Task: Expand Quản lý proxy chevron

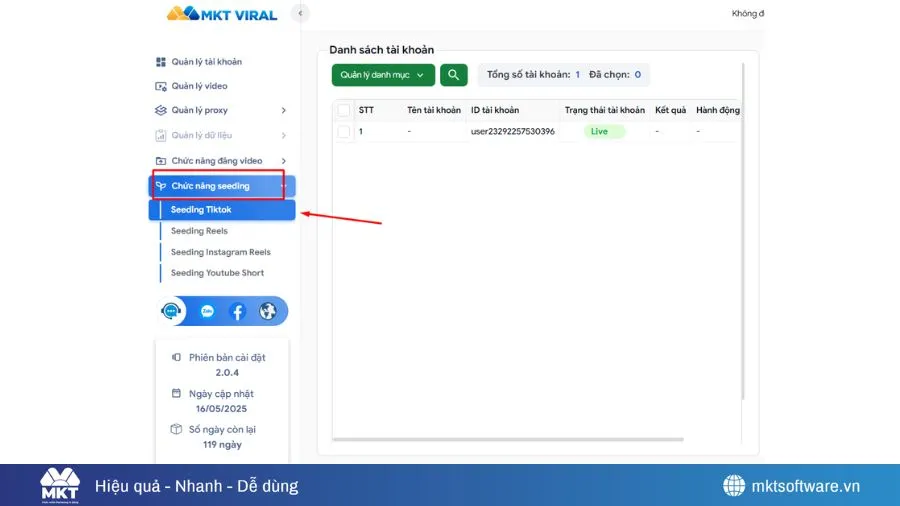Action: [x=284, y=110]
